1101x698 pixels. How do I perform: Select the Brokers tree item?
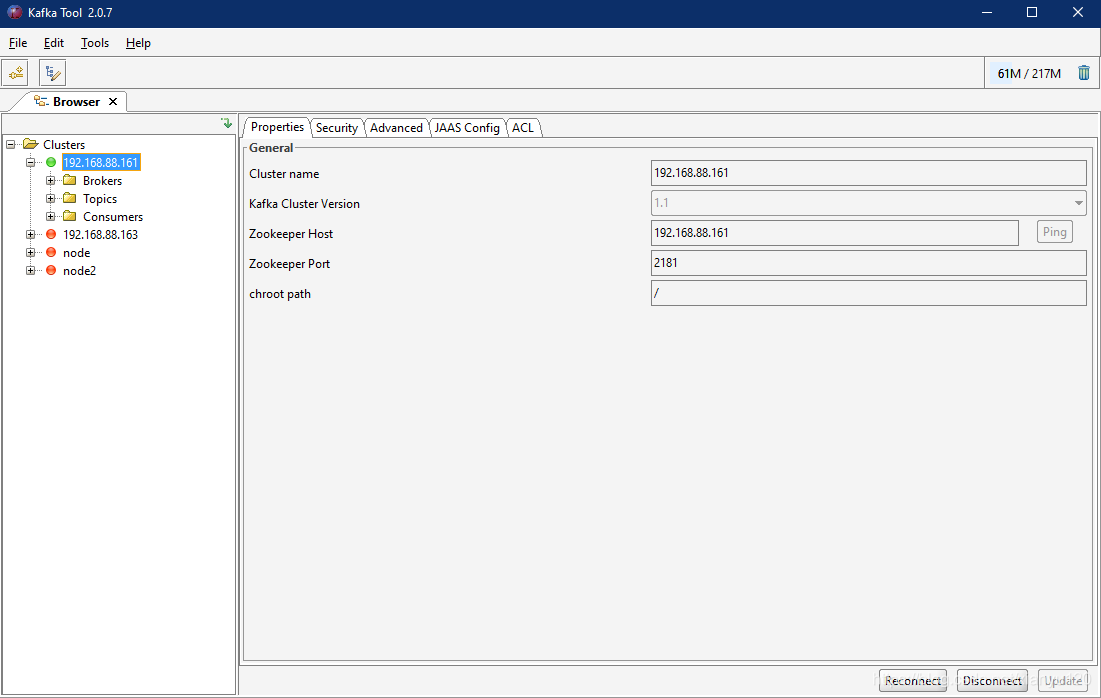pyautogui.click(x=102, y=180)
